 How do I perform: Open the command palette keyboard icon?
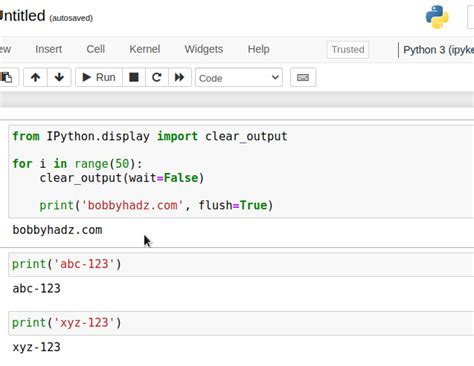303,77
